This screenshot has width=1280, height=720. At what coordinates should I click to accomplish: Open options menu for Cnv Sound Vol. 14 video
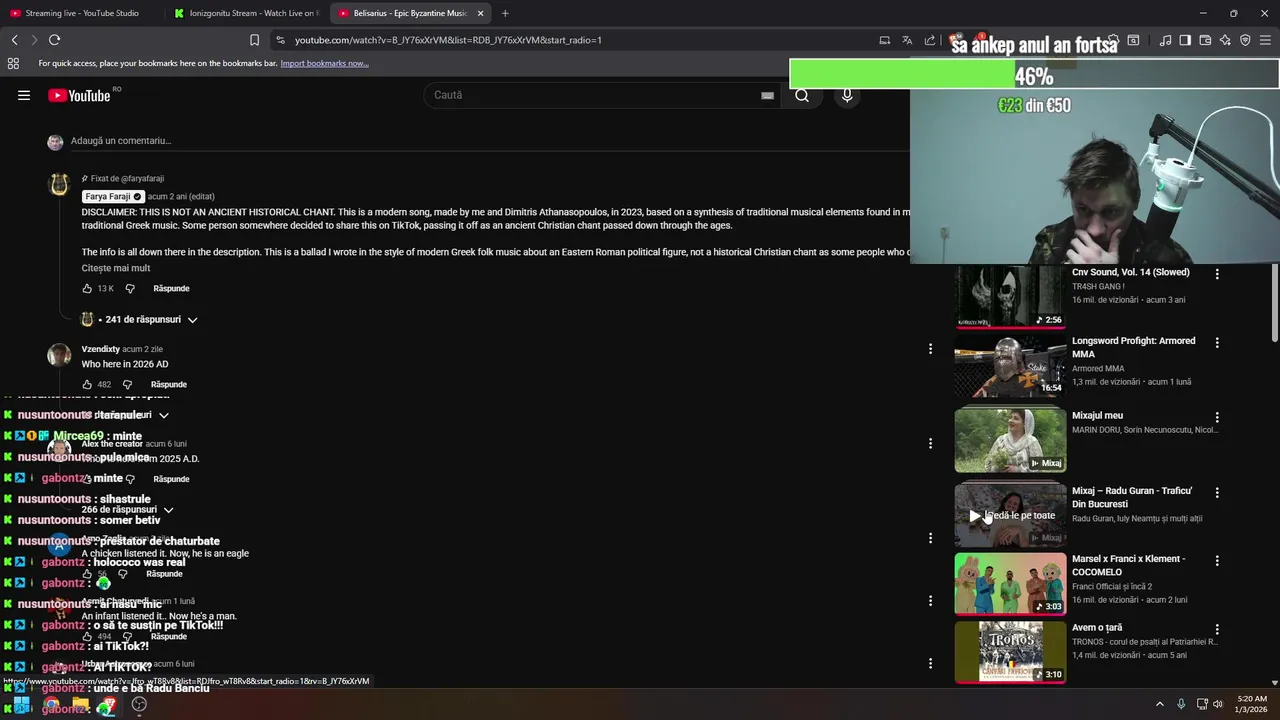coord(1217,273)
